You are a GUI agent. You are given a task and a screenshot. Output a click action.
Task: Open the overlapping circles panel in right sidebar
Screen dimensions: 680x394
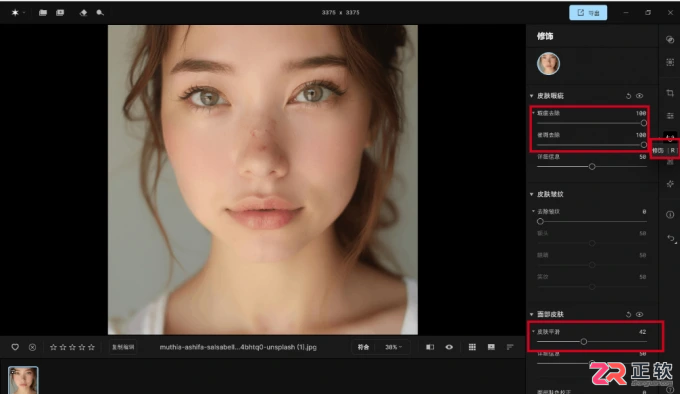point(670,39)
